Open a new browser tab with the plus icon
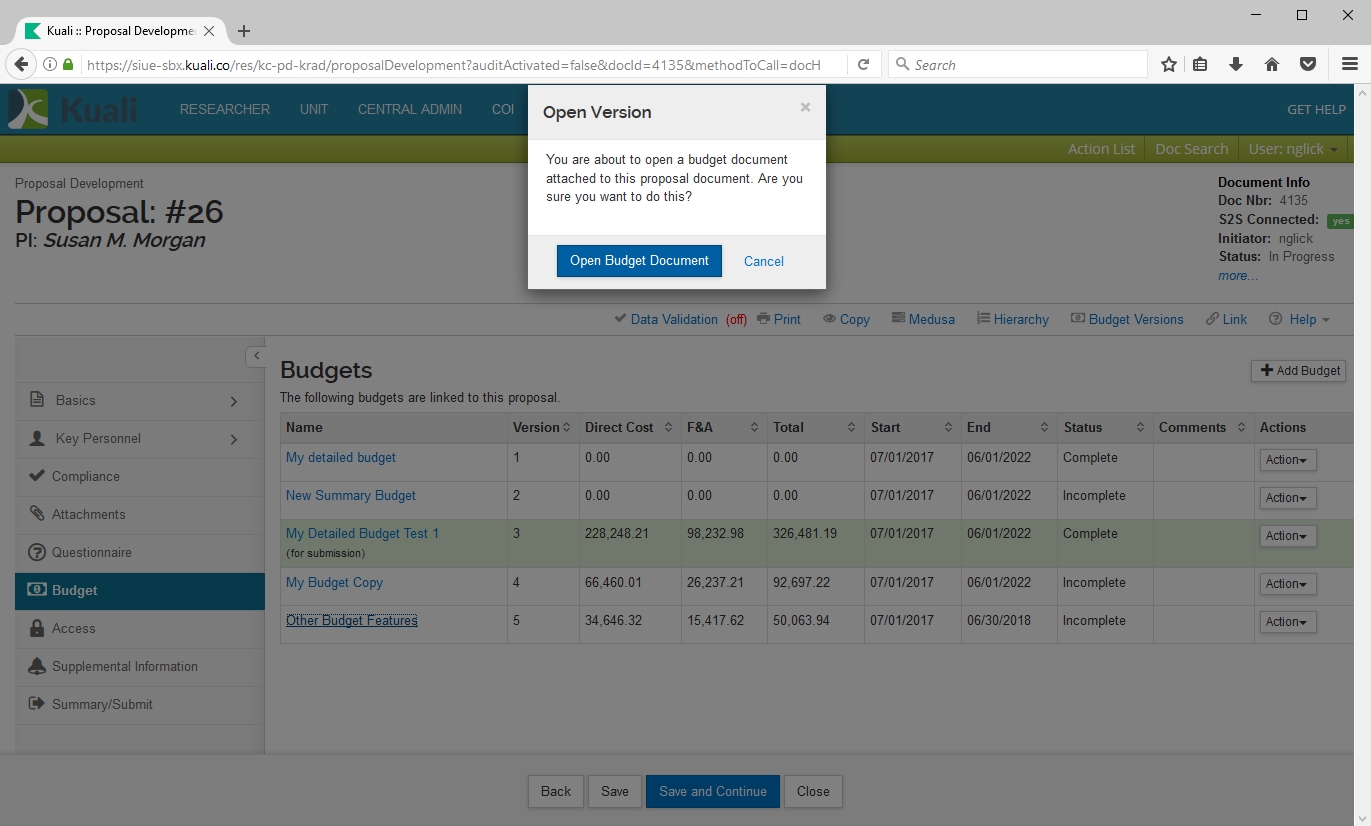 click(x=244, y=31)
